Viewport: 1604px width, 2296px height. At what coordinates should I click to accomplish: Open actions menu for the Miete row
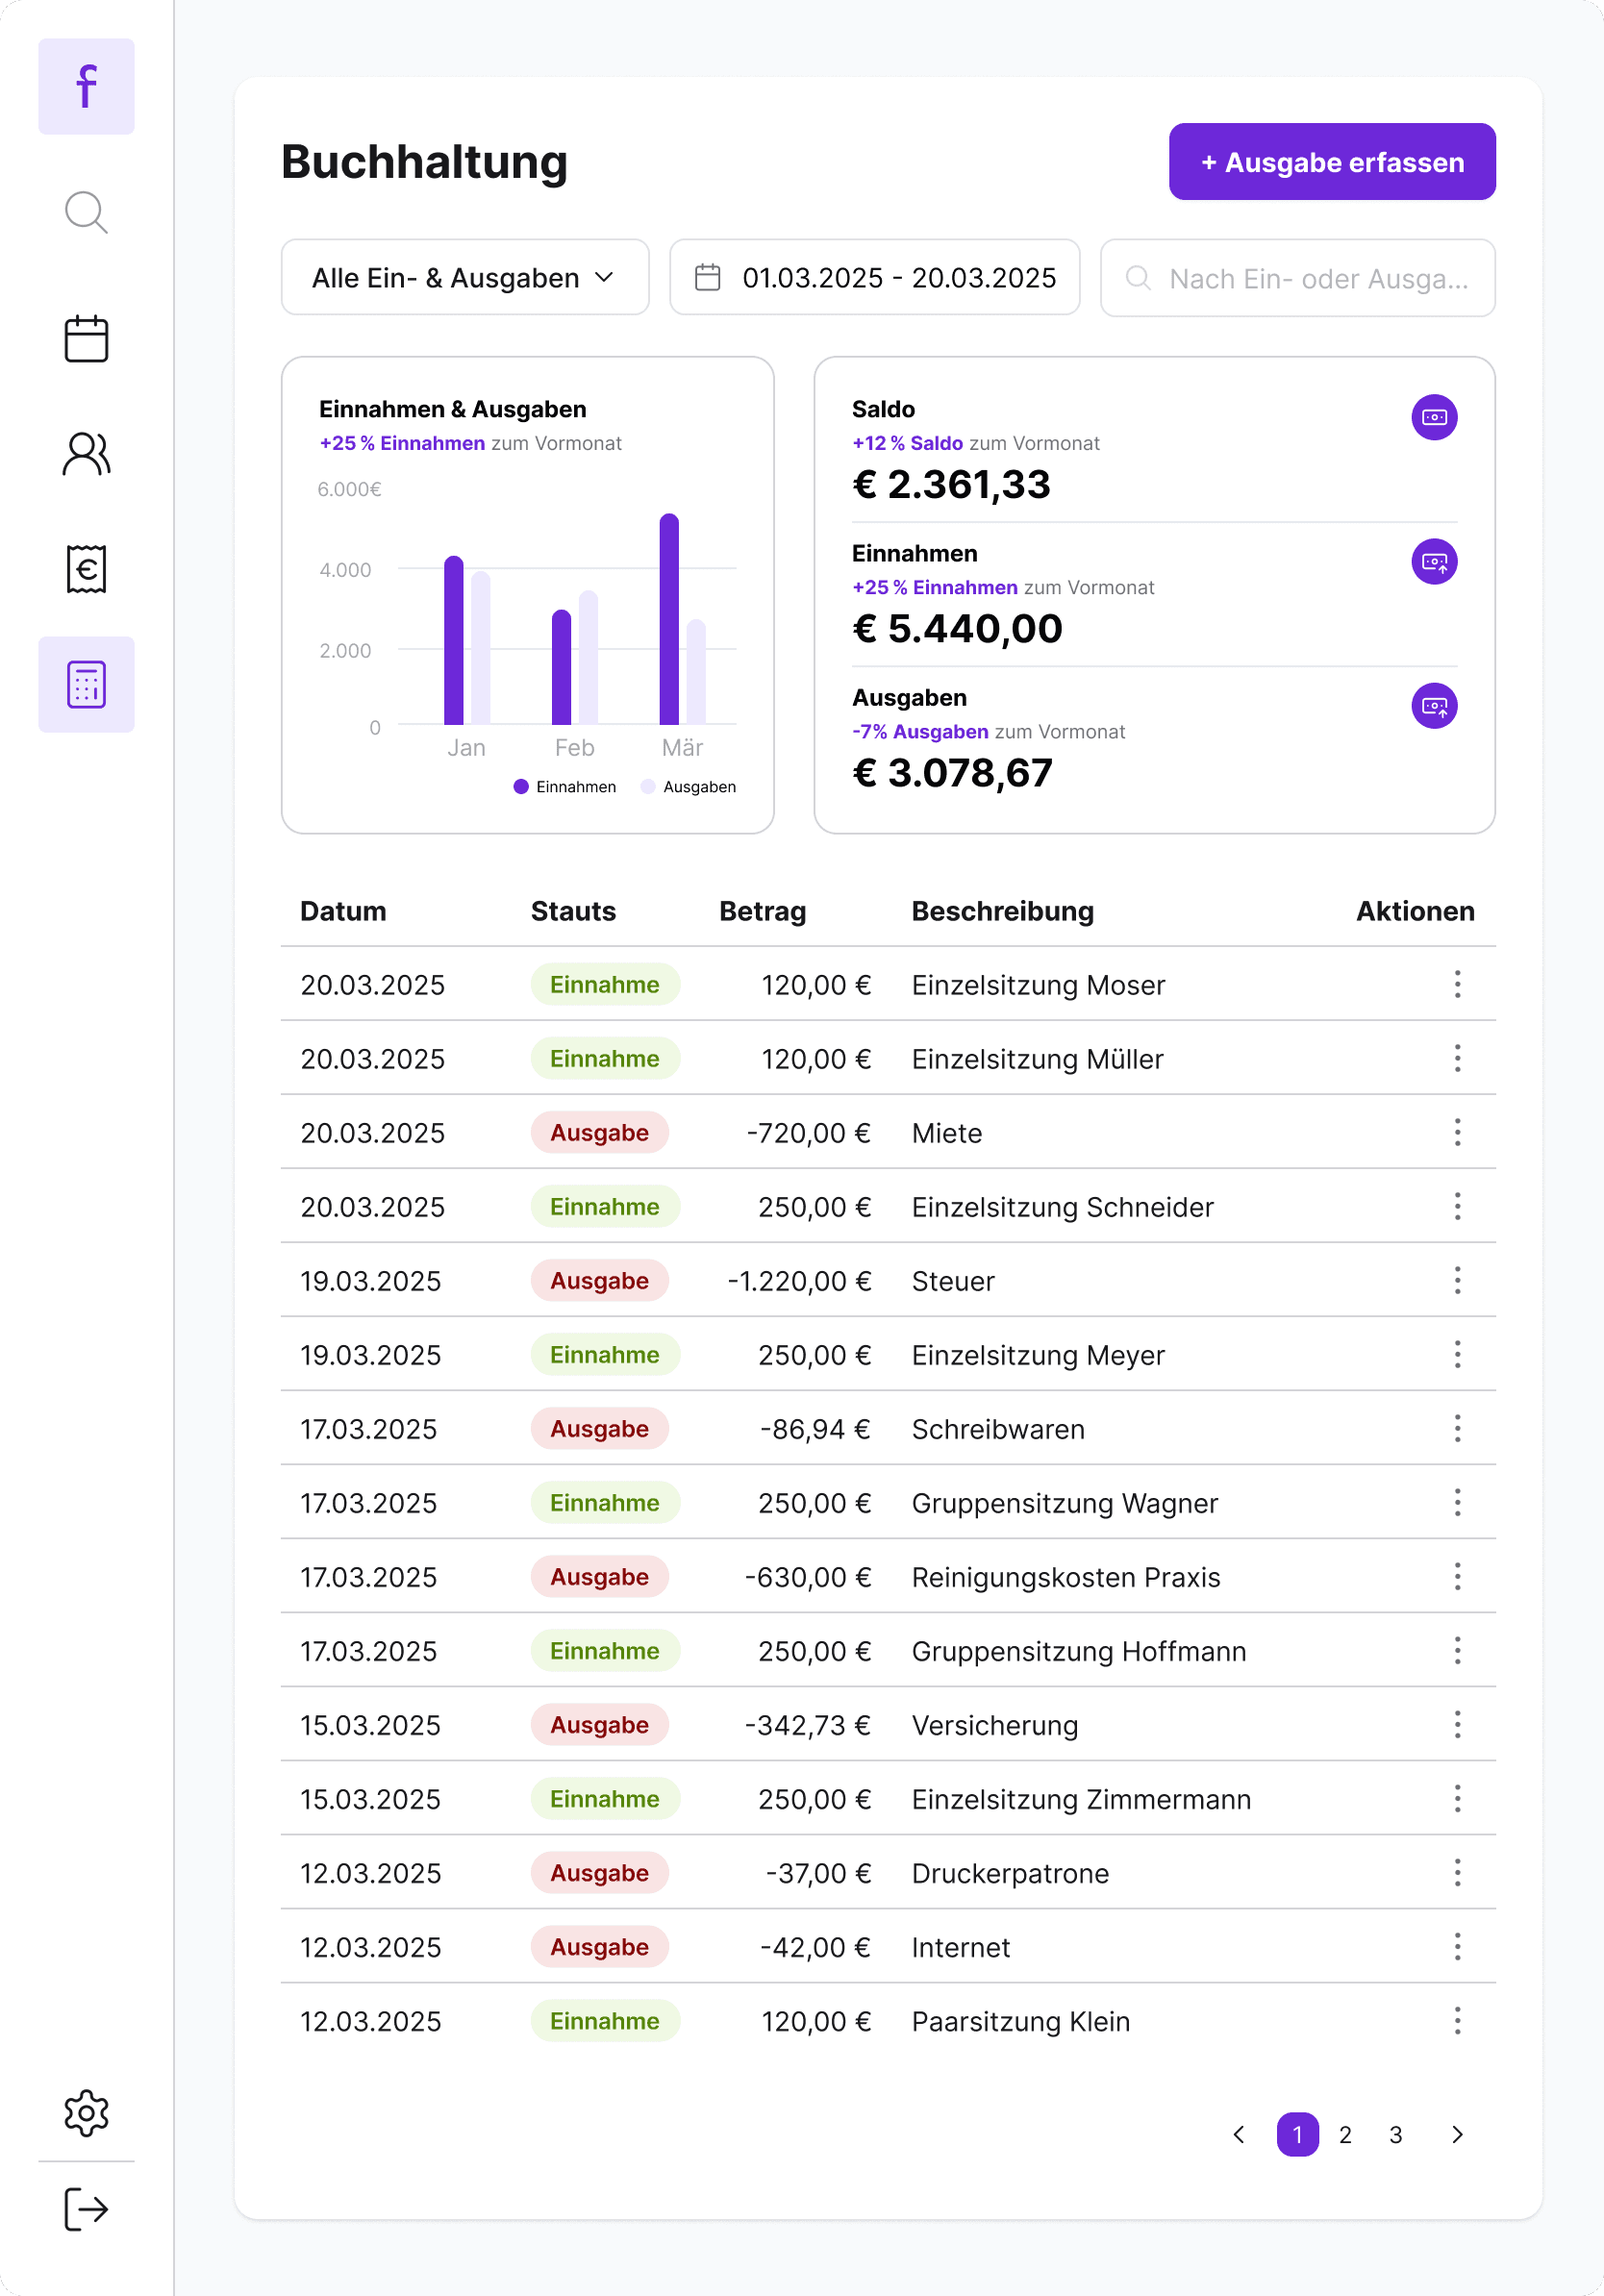click(1457, 1132)
